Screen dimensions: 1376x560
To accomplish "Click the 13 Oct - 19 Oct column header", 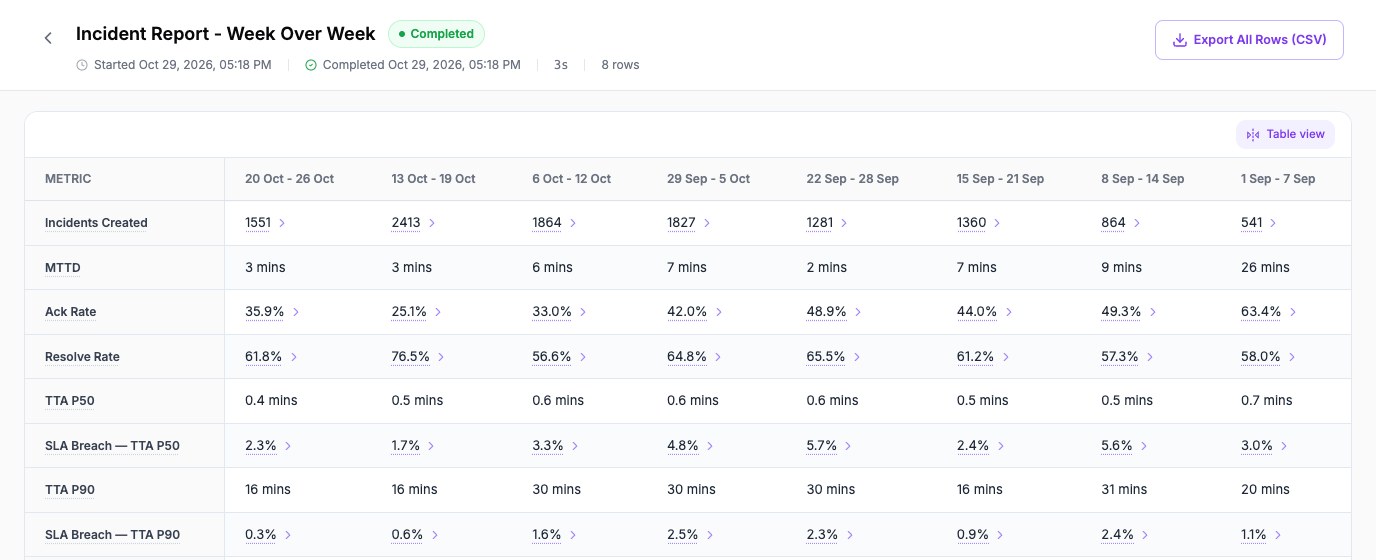I will pos(434,179).
